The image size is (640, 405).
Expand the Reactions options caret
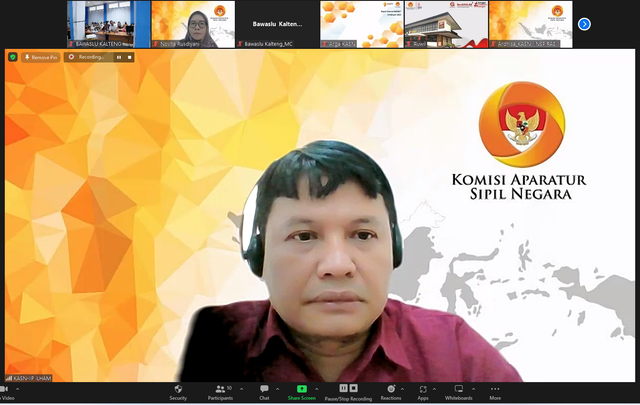point(402,389)
